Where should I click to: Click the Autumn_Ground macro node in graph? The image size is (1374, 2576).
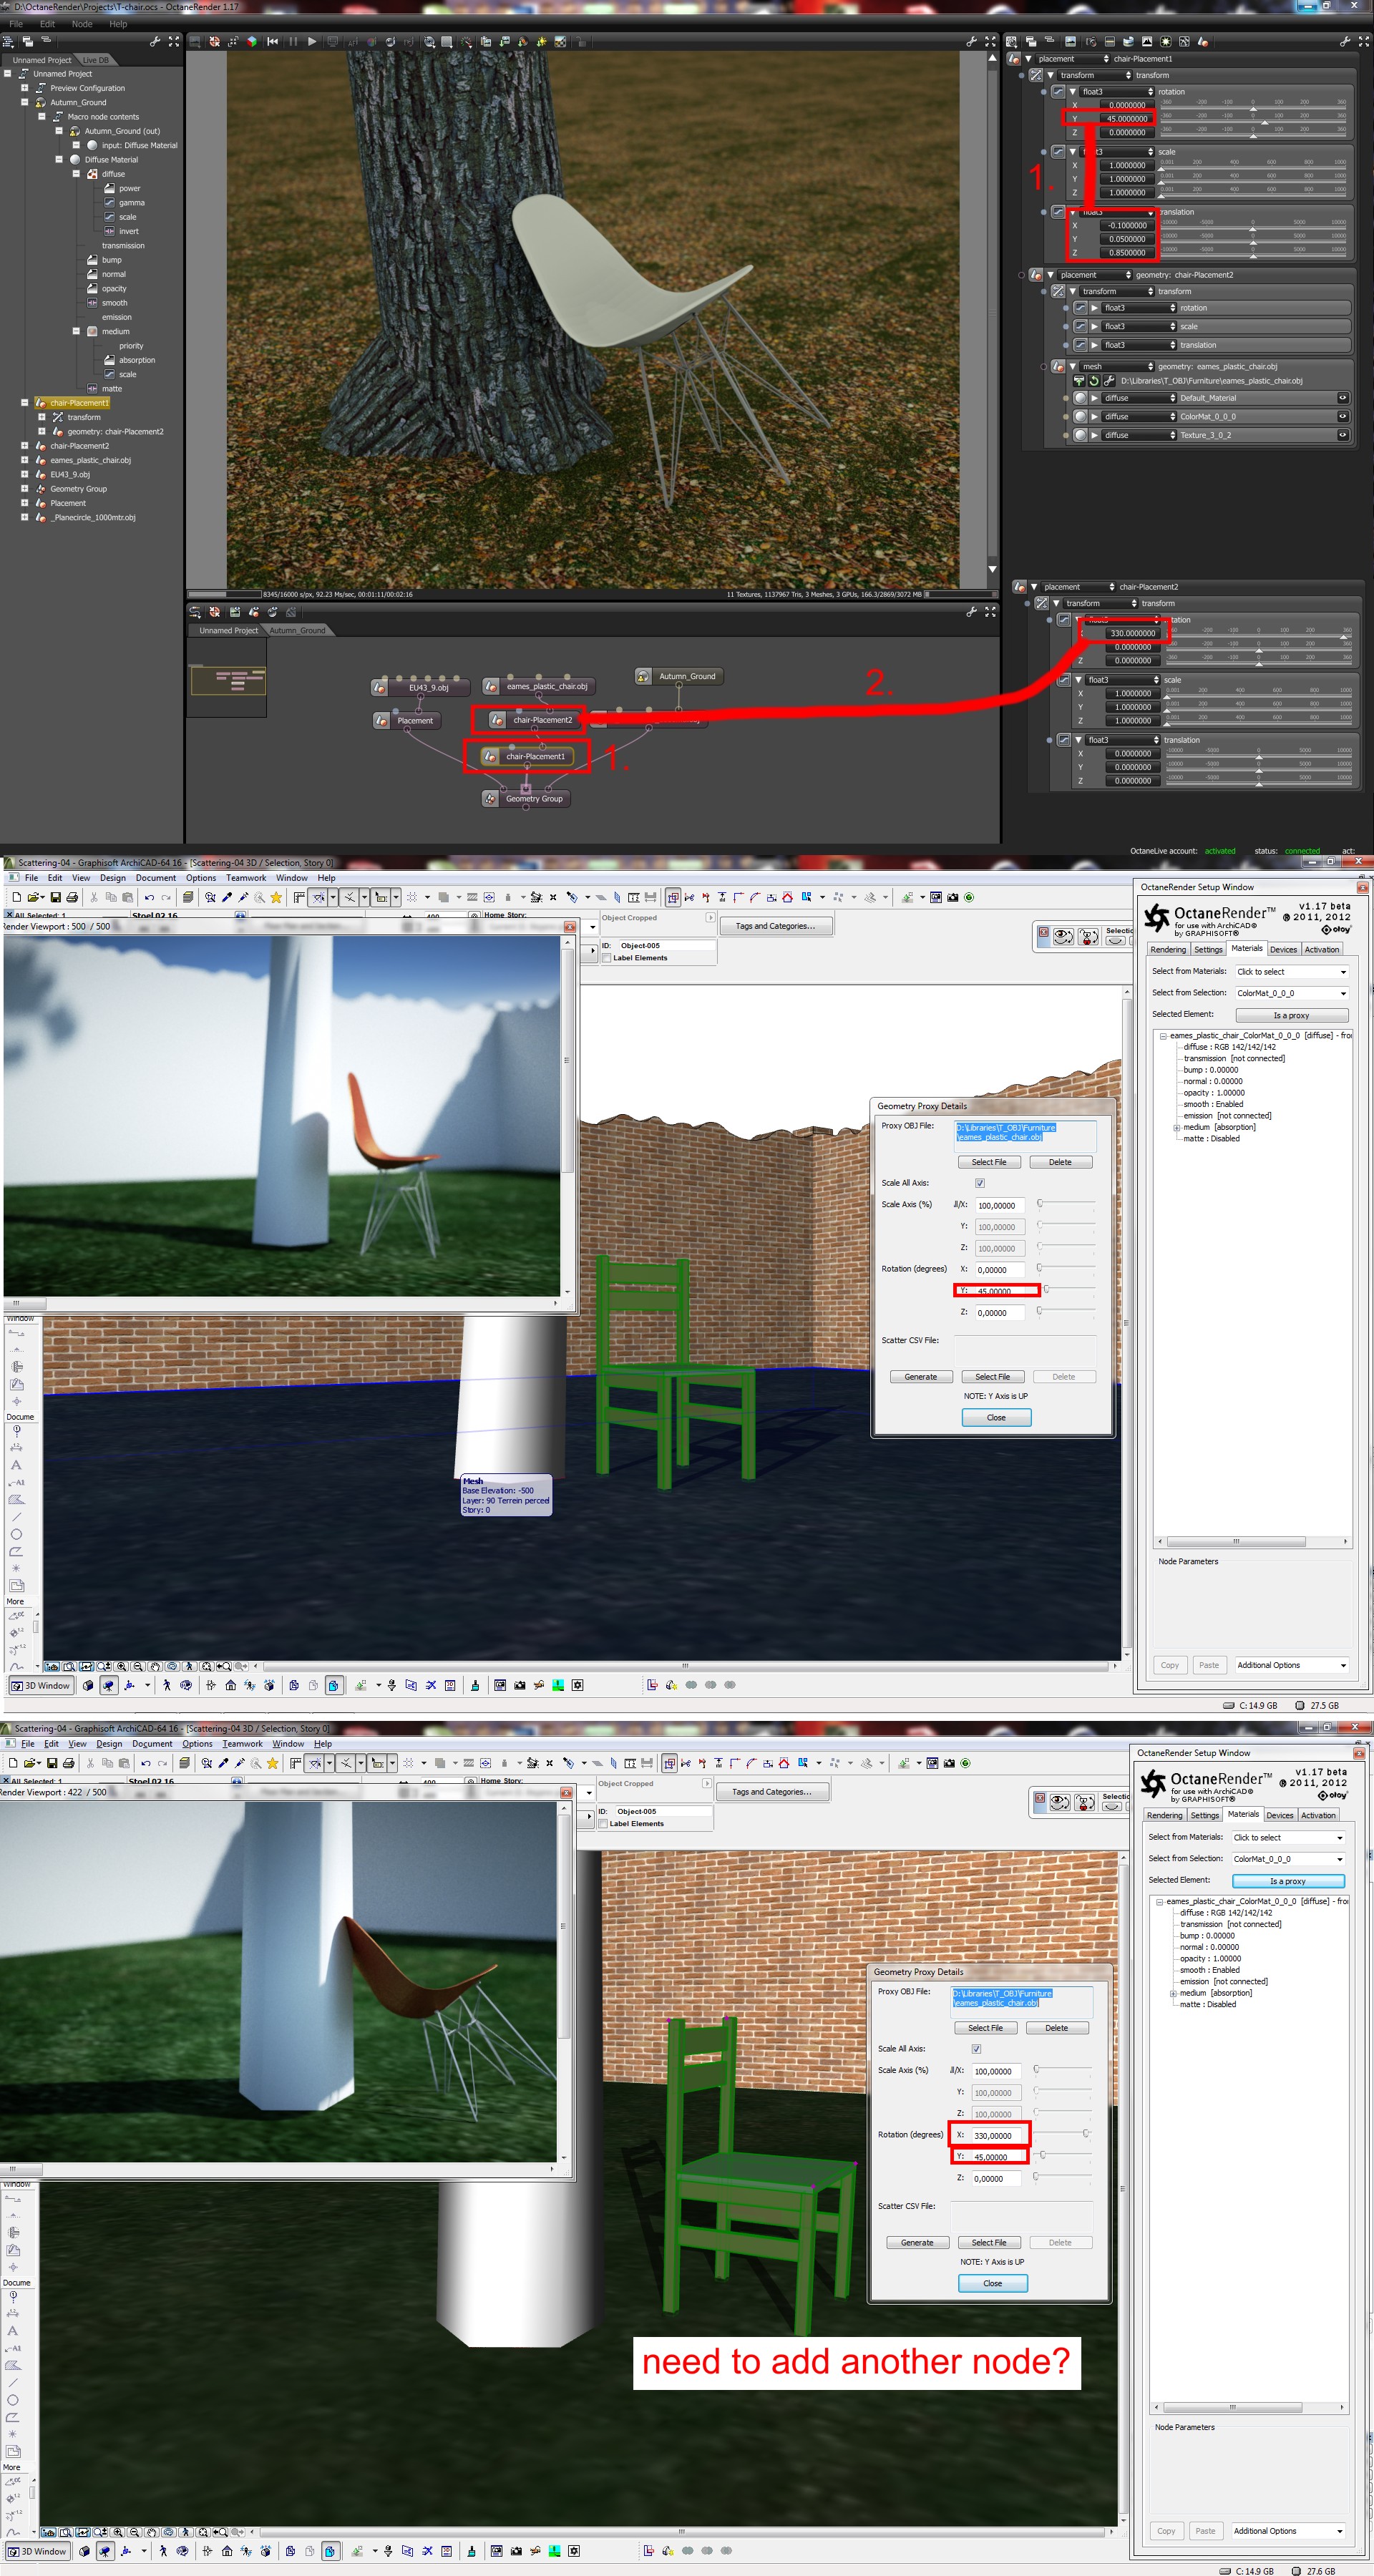pyautogui.click(x=686, y=677)
